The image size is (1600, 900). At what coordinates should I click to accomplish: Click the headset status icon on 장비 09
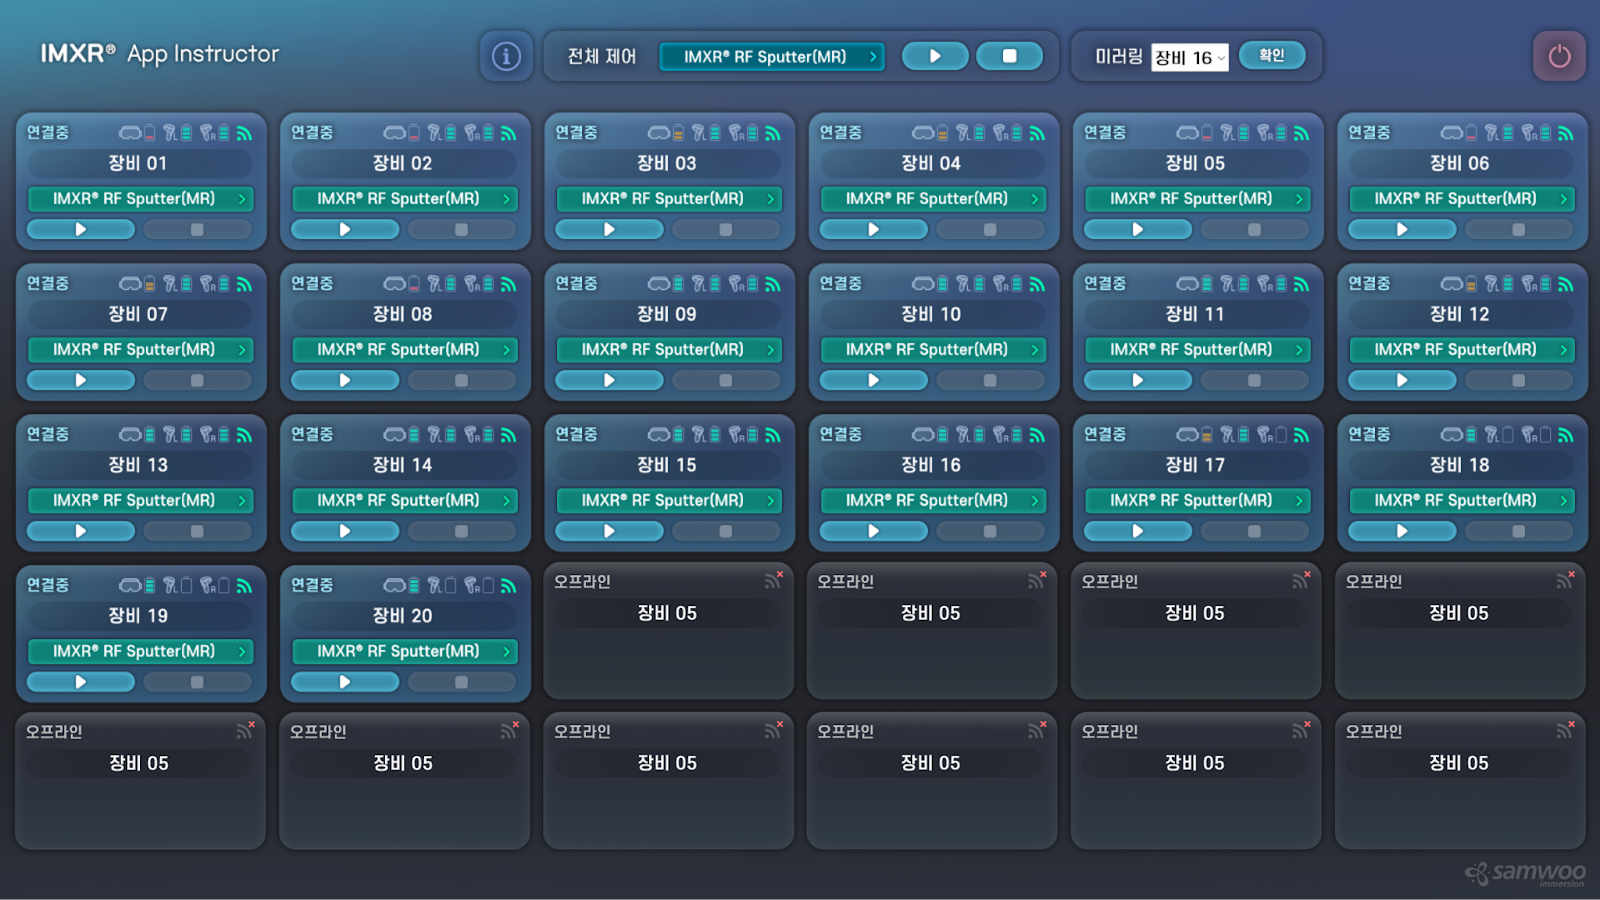[659, 284]
